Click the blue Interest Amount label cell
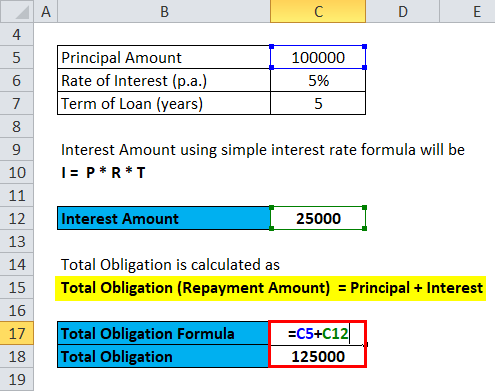This screenshot has height=391, width=495. 164,218
